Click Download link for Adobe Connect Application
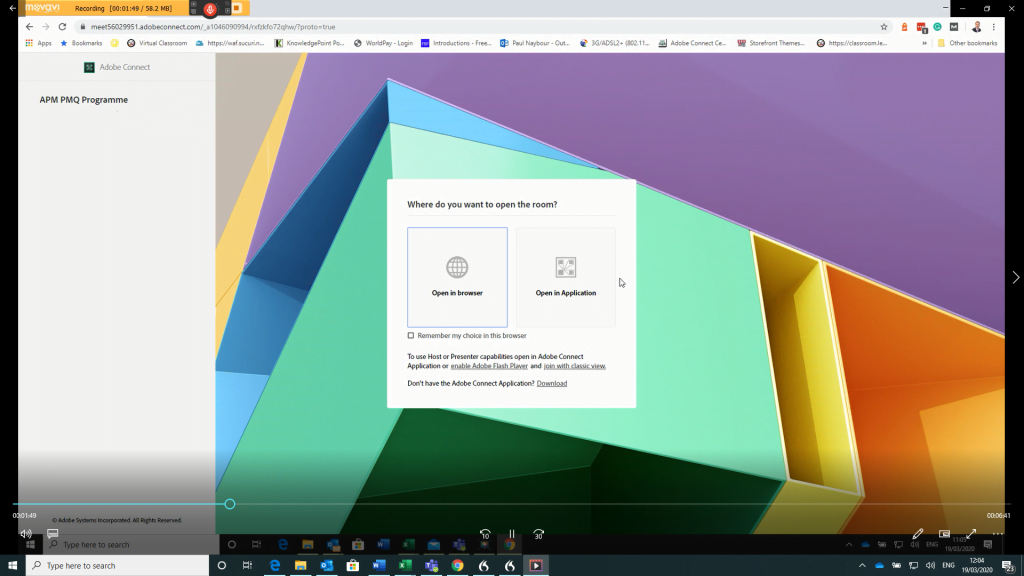This screenshot has height=576, width=1024. pyautogui.click(x=551, y=384)
